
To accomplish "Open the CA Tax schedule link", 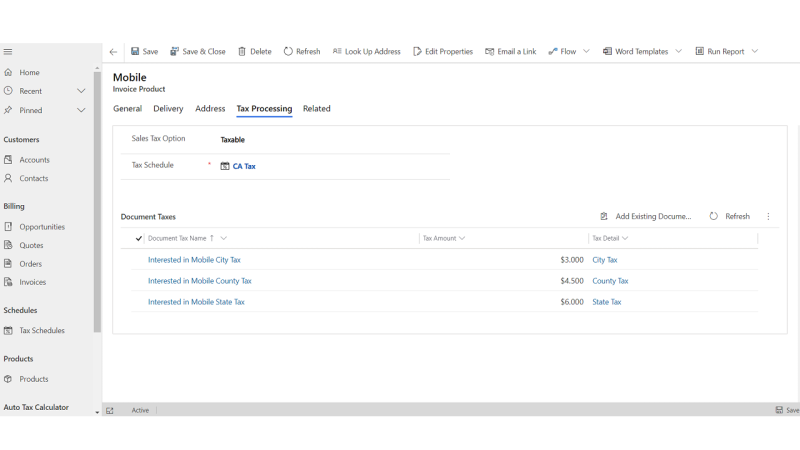I will (x=244, y=166).
